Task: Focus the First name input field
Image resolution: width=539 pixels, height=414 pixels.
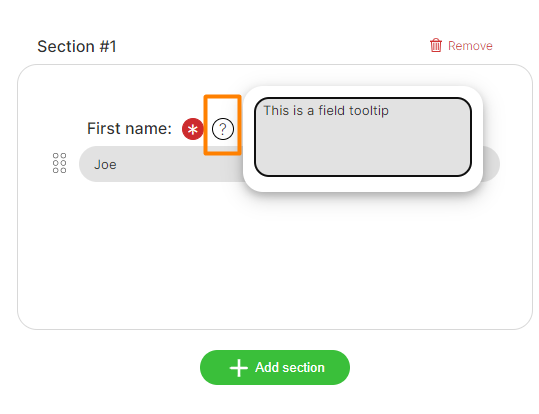Action: pos(161,164)
